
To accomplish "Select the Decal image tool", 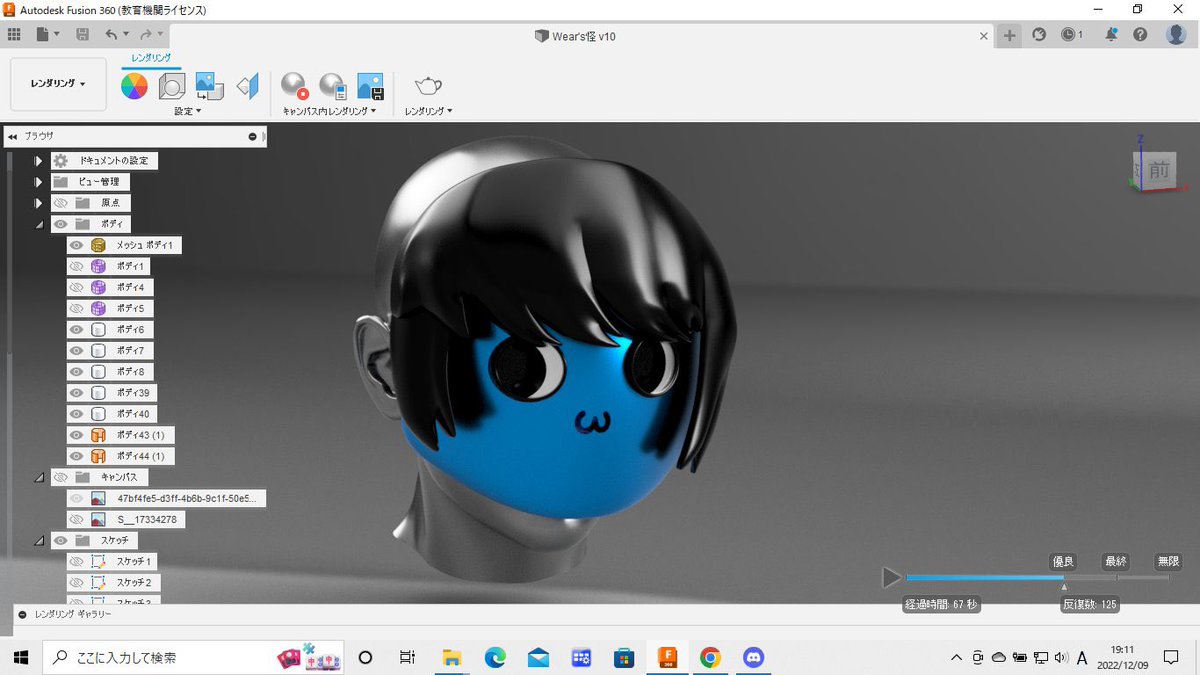I will click(x=209, y=86).
